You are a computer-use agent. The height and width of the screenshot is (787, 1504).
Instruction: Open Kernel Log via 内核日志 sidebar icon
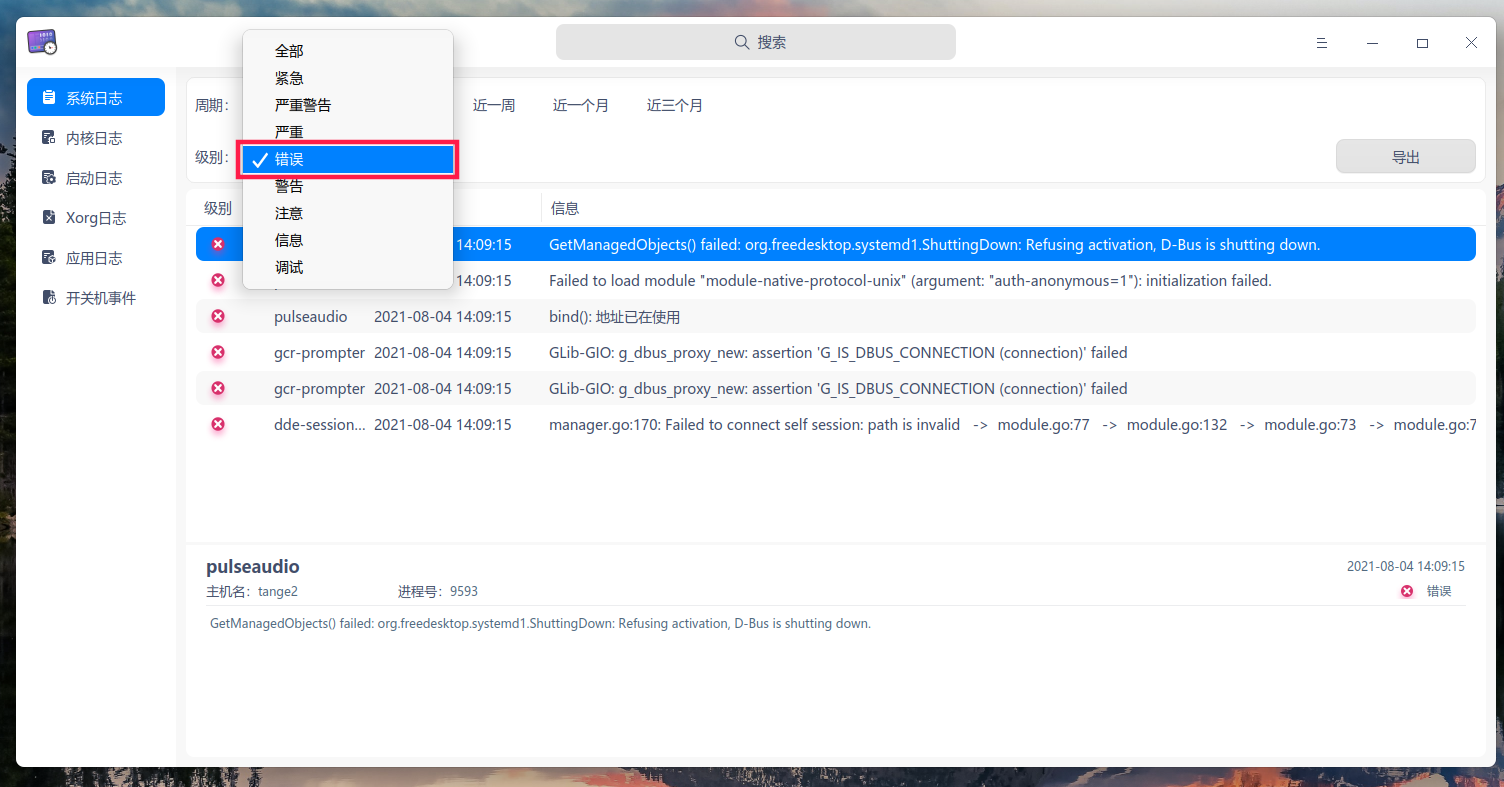coord(48,138)
